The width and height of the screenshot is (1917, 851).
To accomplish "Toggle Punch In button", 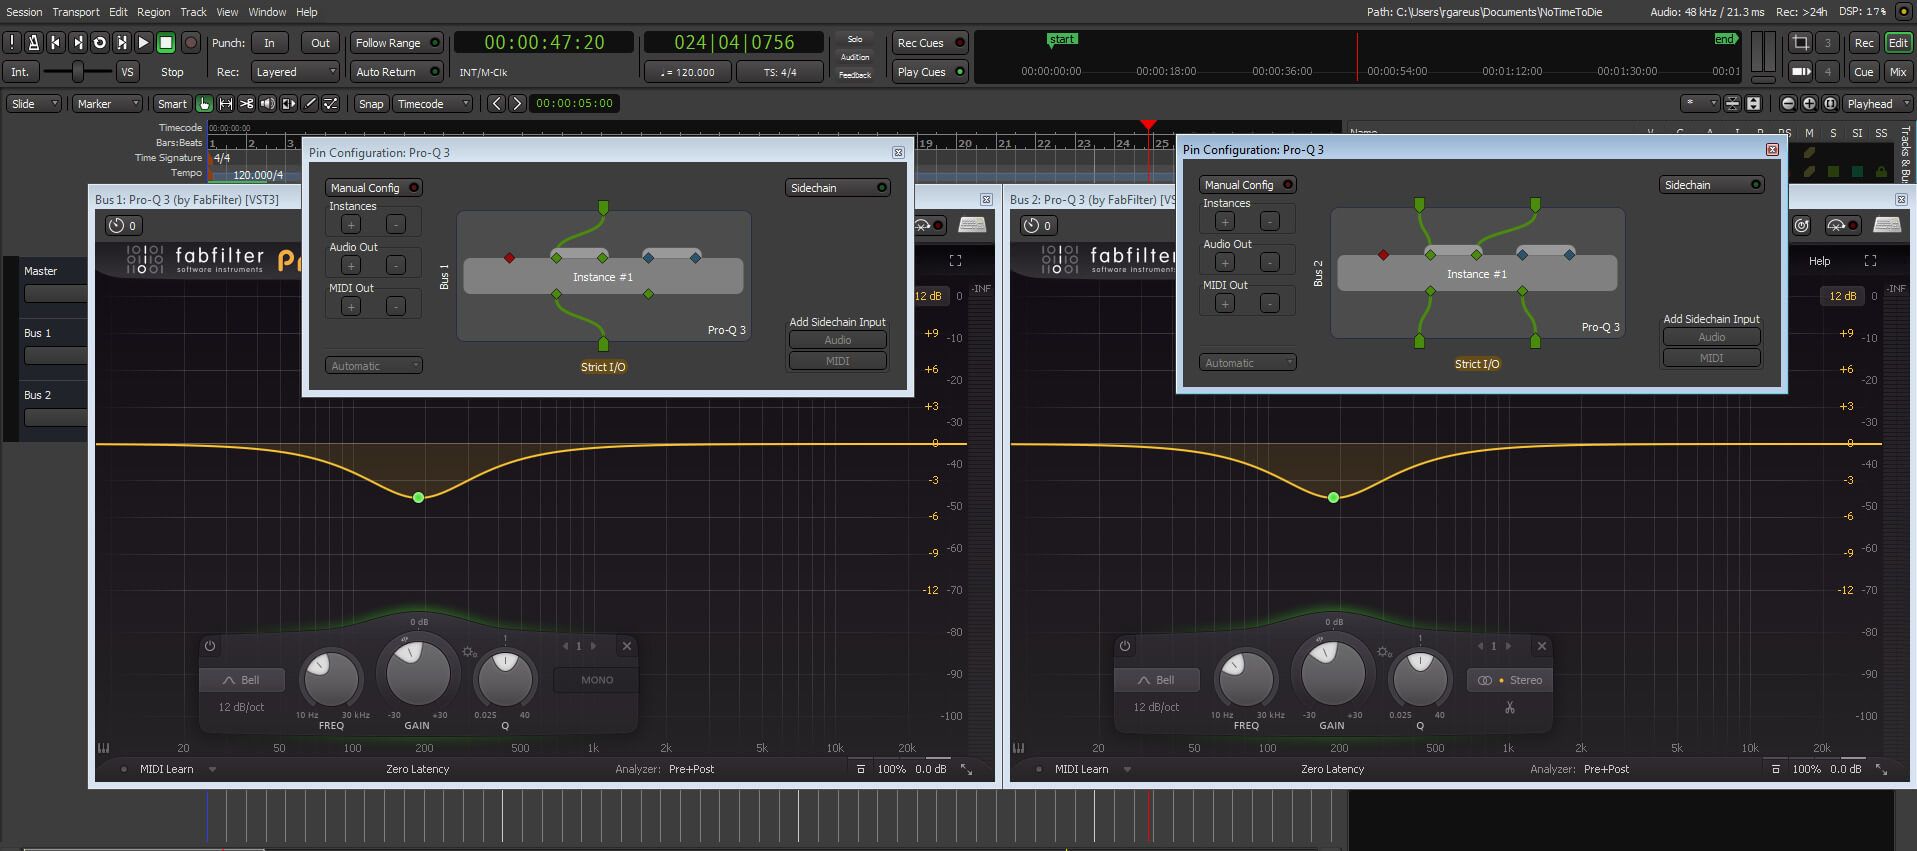I will pos(269,43).
